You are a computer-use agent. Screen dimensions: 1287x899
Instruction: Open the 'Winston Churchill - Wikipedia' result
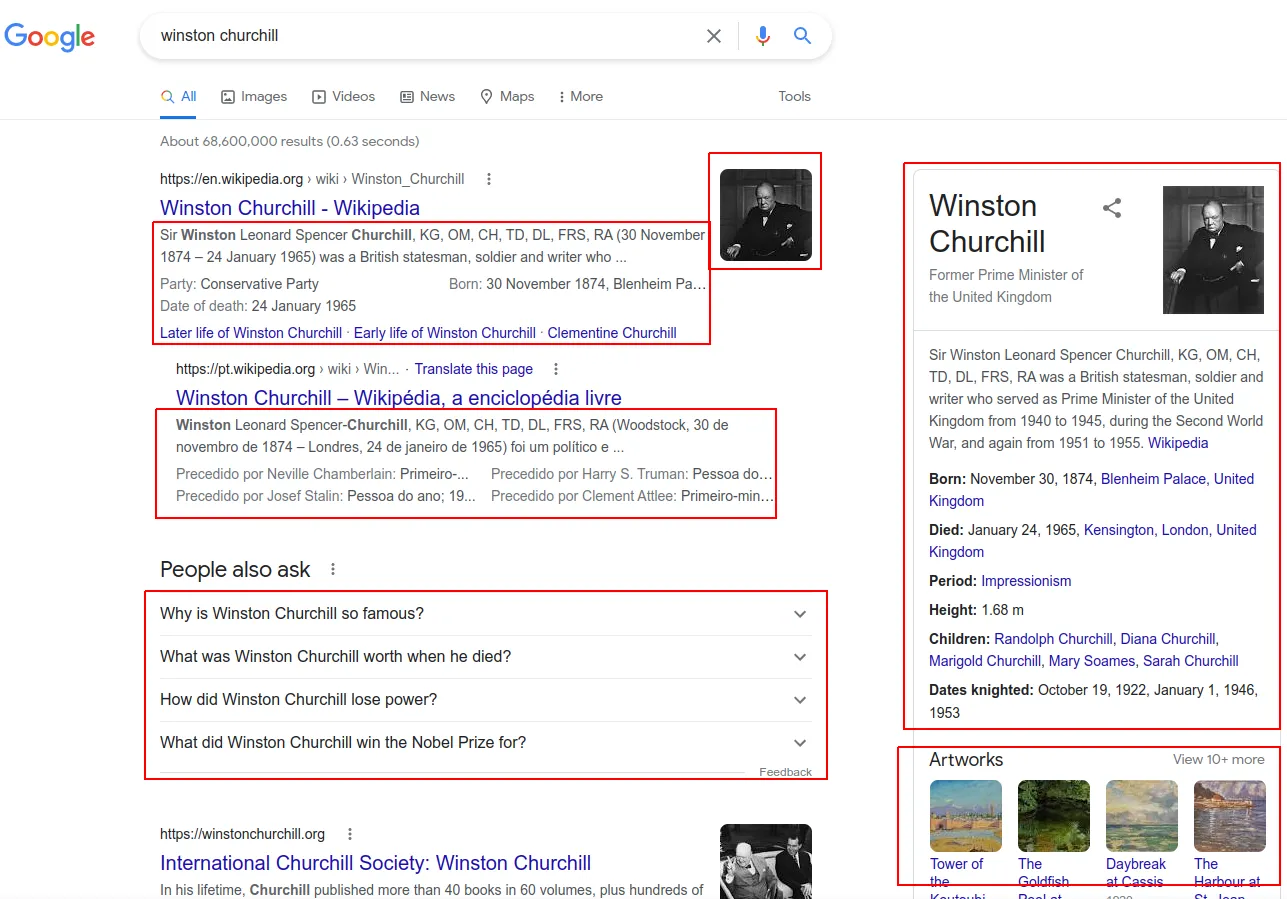(x=290, y=208)
